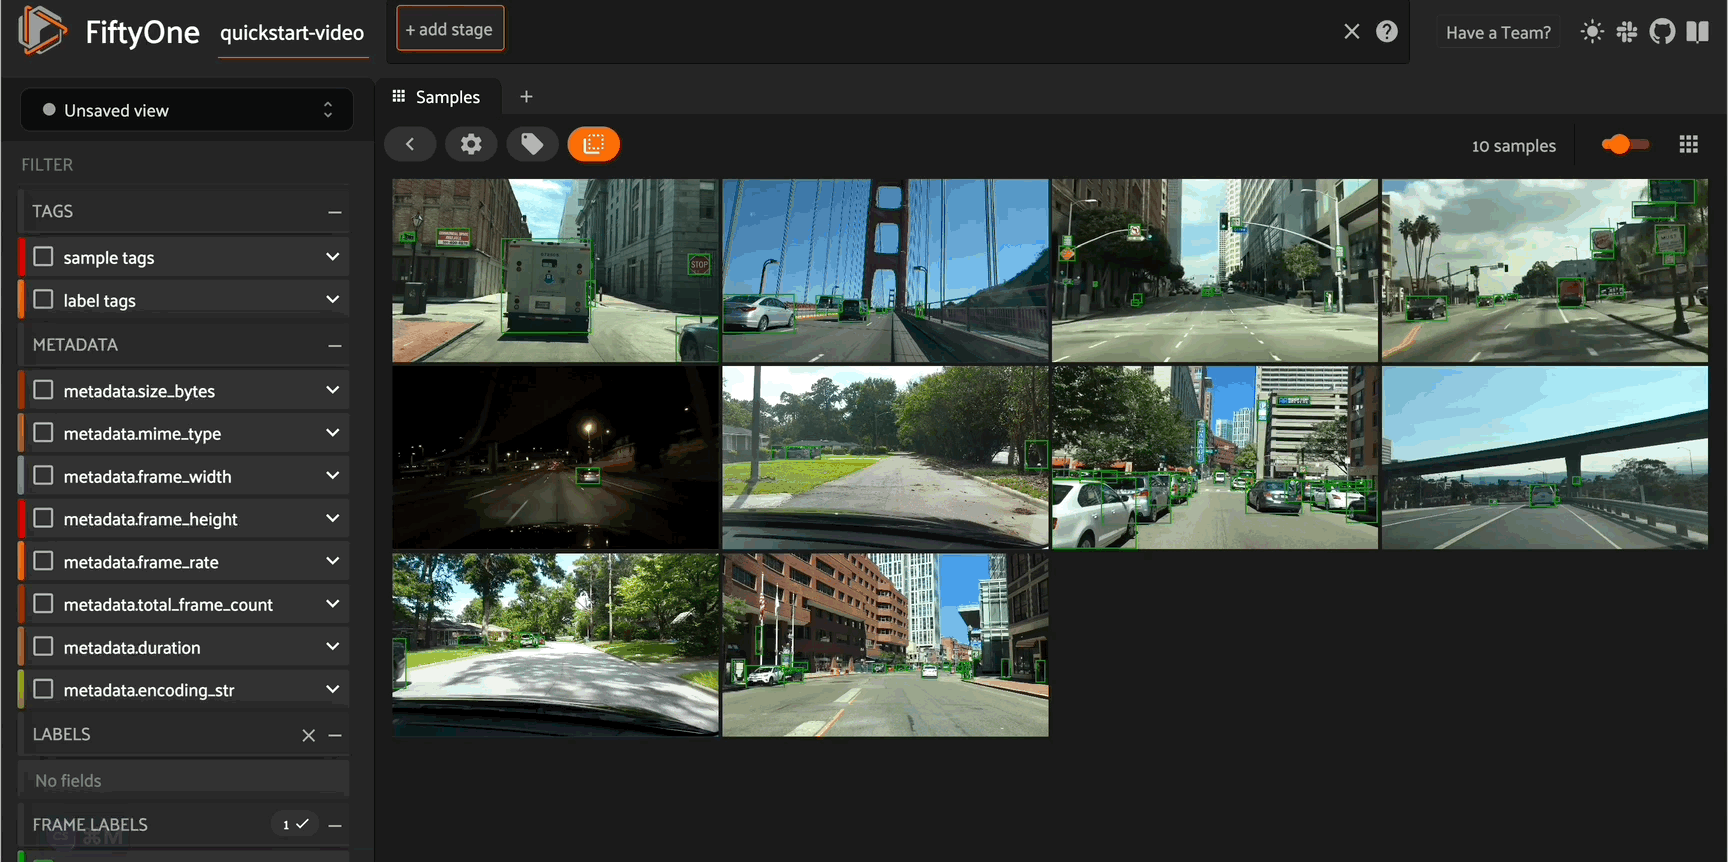Open the red brick building video thumbnail
The image size is (1728, 862).
[x=885, y=645]
